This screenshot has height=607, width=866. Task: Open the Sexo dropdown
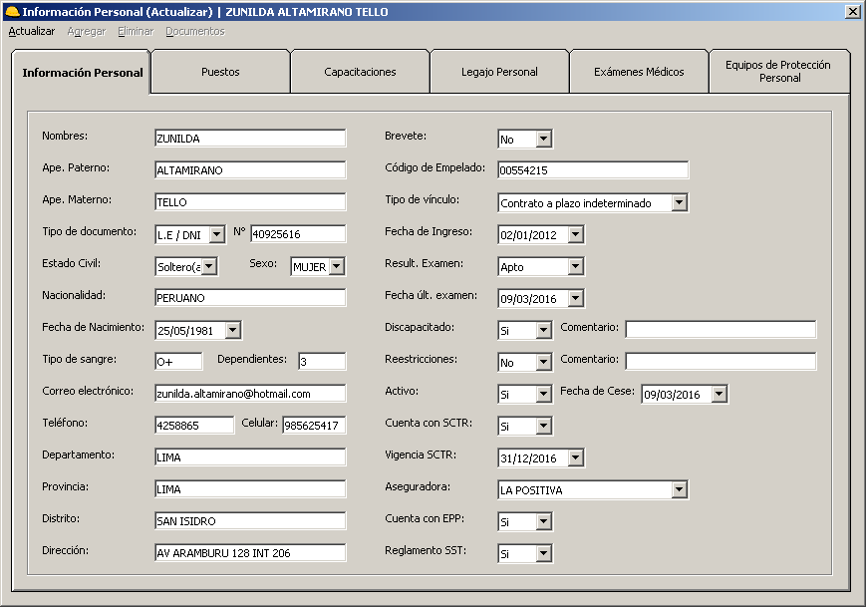336,266
